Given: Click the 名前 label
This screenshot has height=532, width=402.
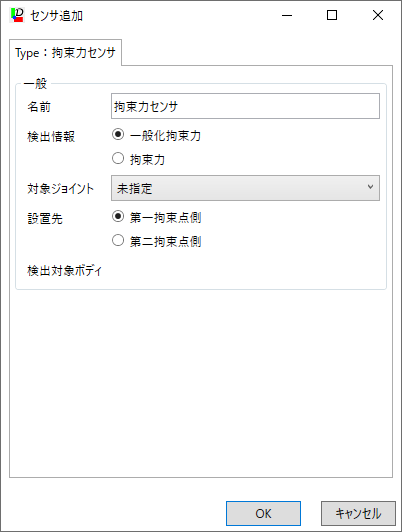Looking at the screenshot, I should (x=39, y=107).
